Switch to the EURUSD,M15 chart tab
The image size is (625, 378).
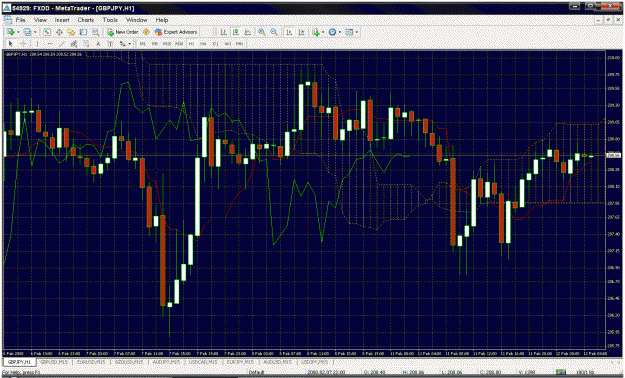point(92,362)
